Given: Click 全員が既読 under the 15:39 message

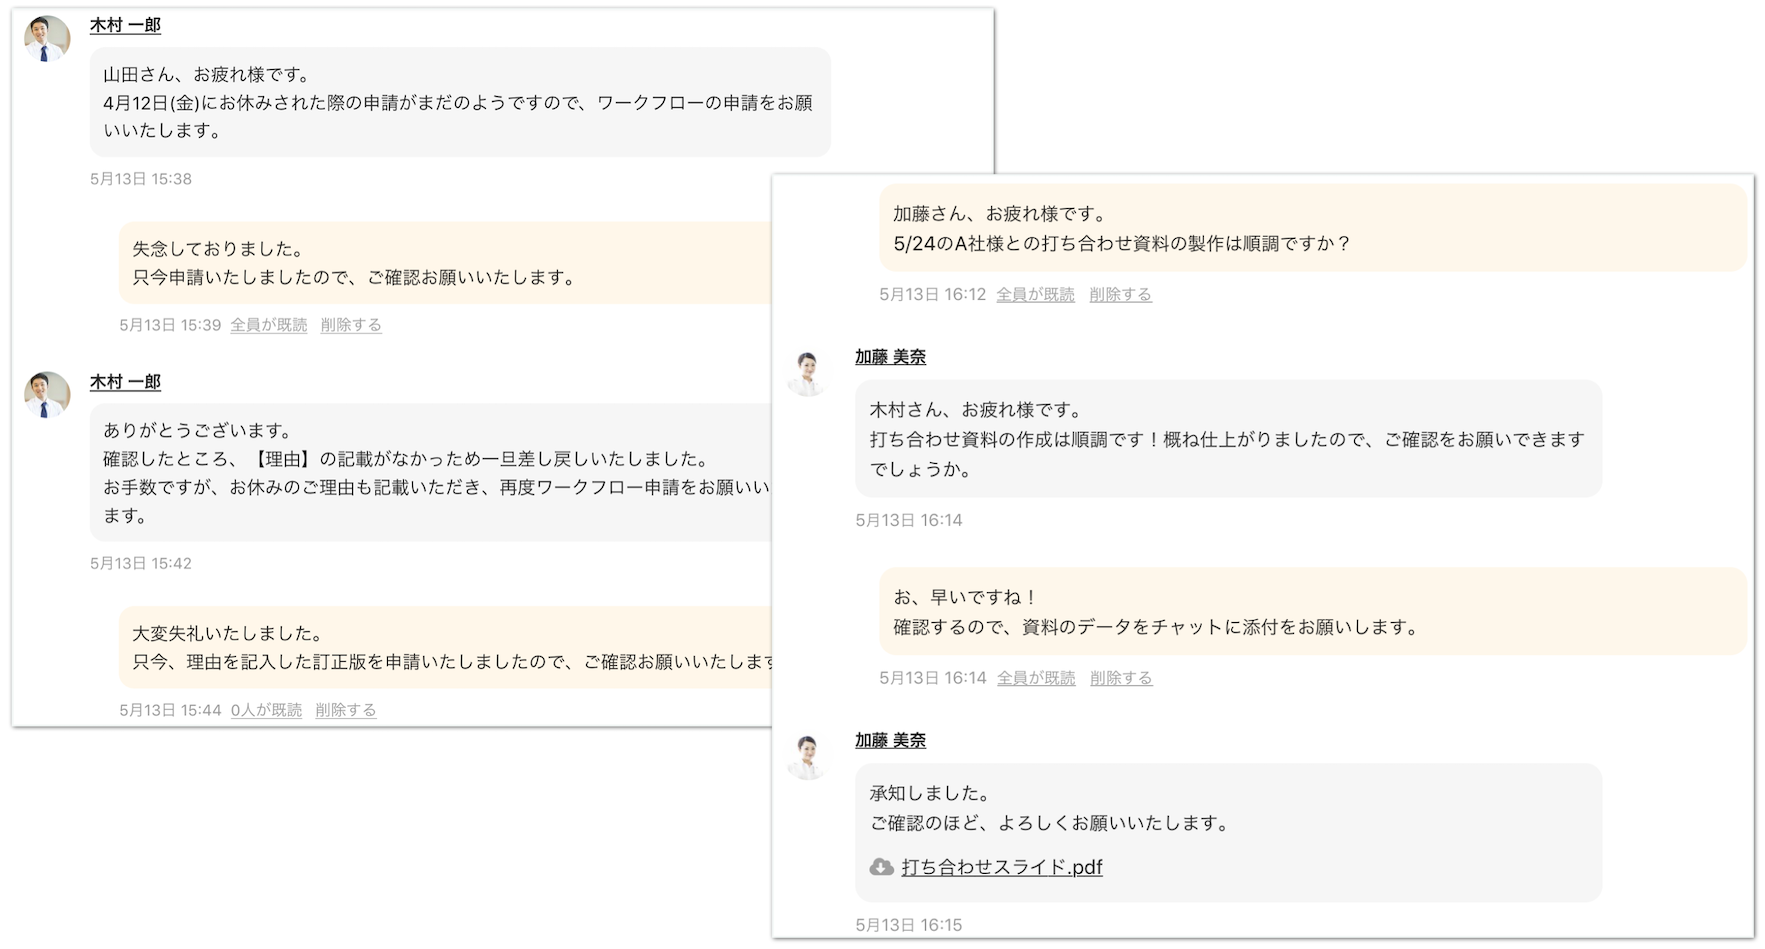Looking at the screenshot, I should pyautogui.click(x=268, y=325).
